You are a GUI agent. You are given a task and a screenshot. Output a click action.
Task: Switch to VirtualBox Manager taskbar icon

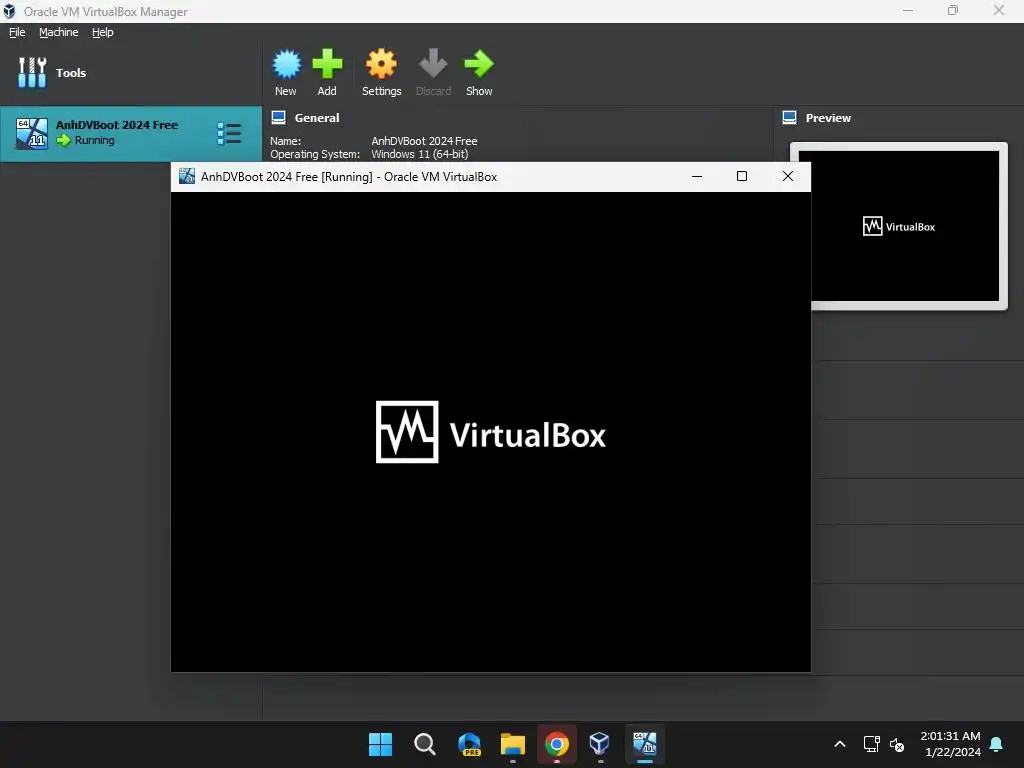tap(600, 744)
